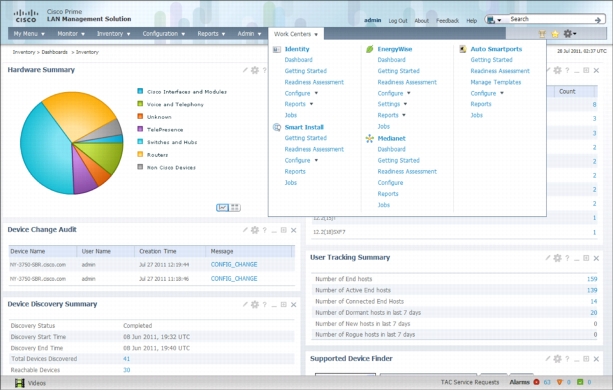Expand Smart Install Configure submenu
Viewport: 614px width, 391px height.
click(x=316, y=160)
